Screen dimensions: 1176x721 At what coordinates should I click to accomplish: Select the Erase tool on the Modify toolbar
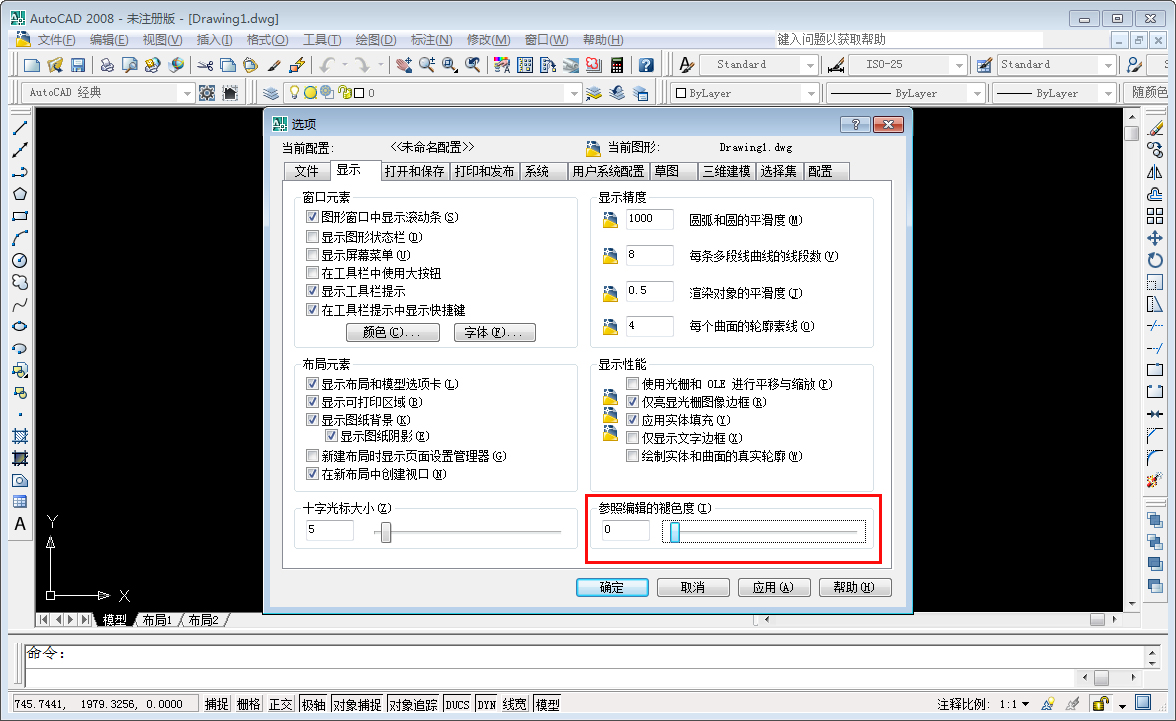pyautogui.click(x=1157, y=129)
